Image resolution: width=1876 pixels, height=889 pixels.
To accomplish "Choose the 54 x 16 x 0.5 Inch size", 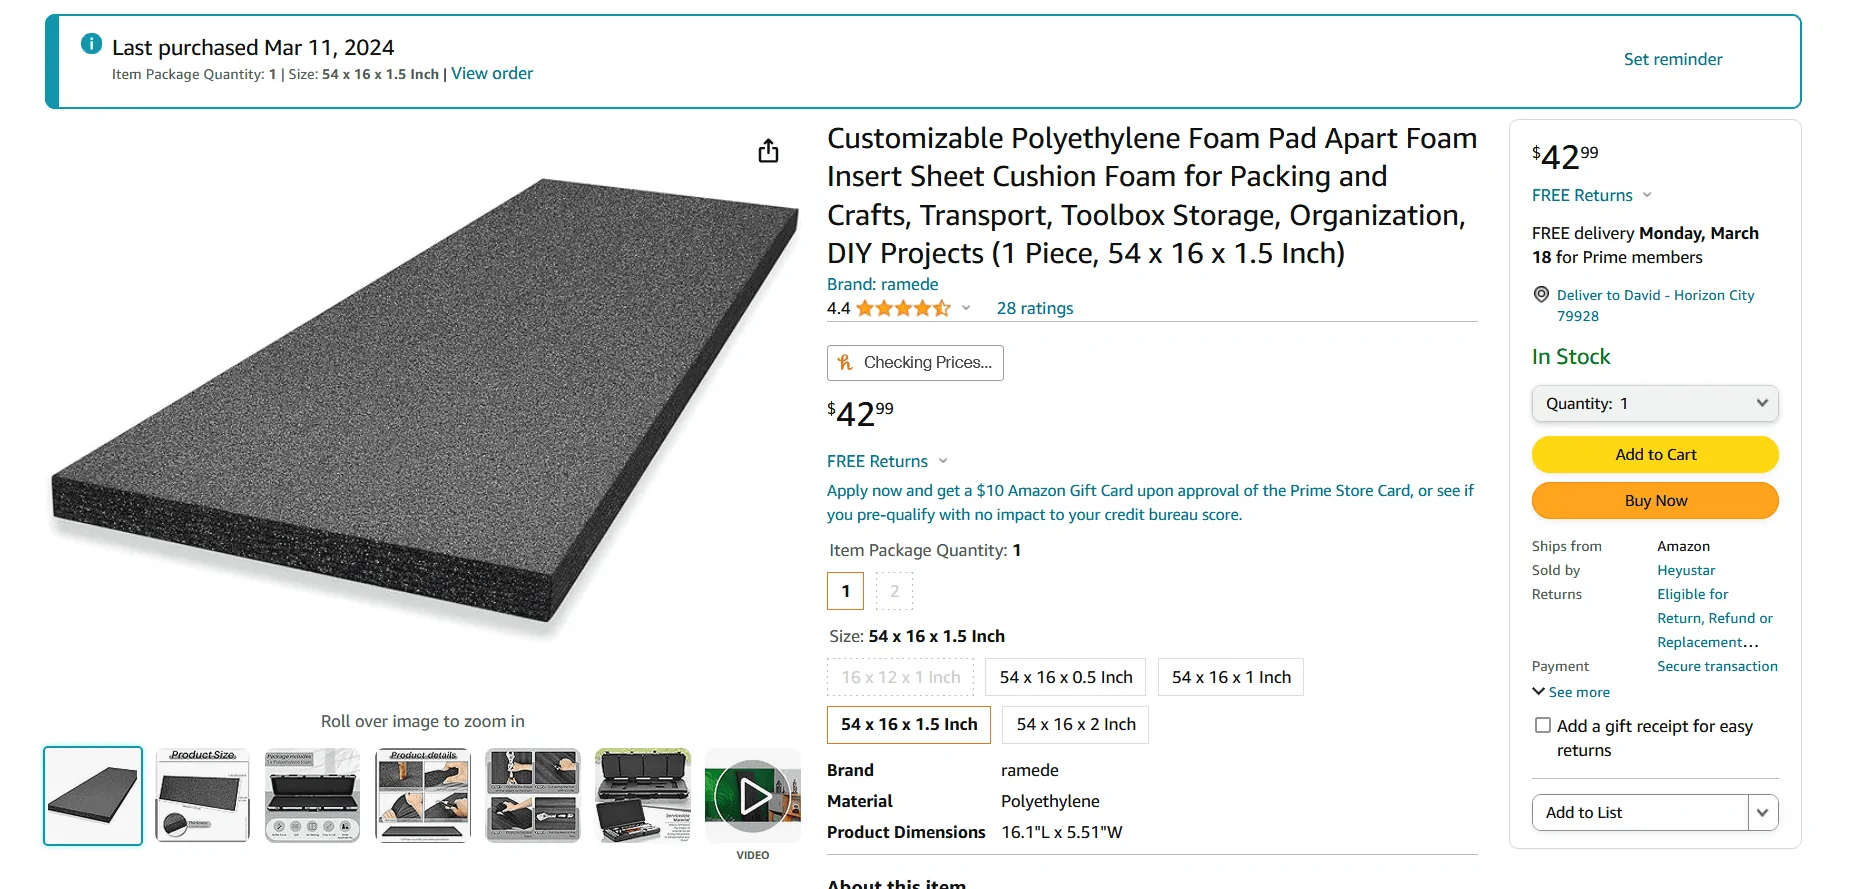I will (x=1066, y=677).
